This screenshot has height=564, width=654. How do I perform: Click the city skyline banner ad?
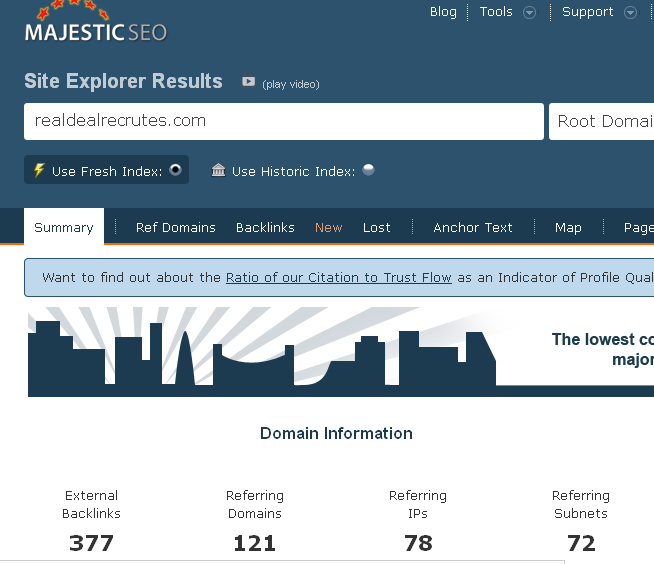click(340, 352)
